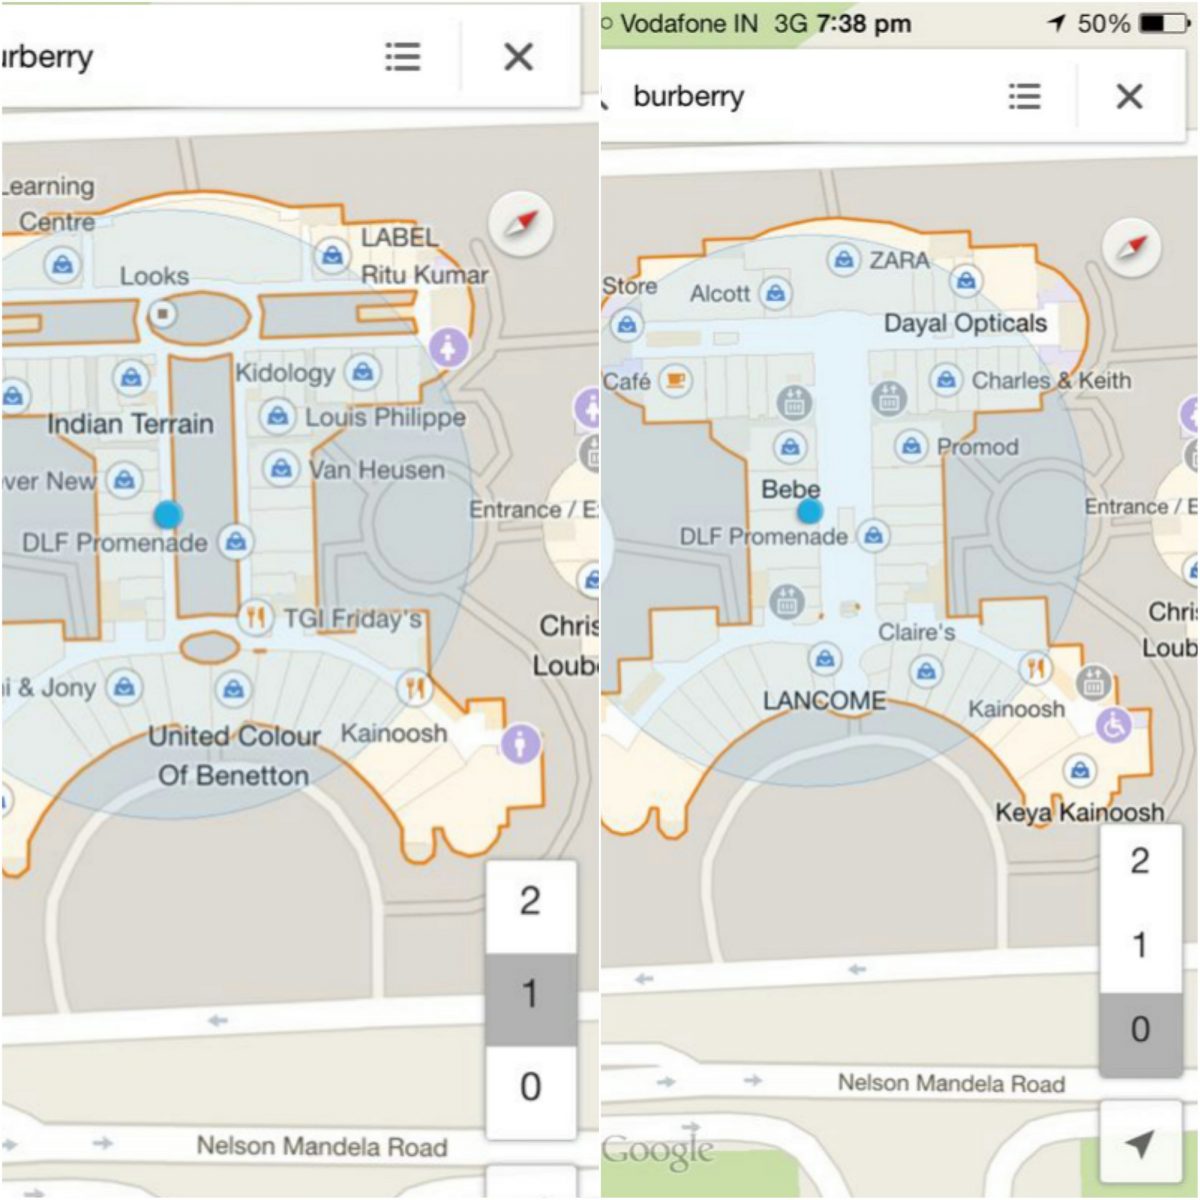Open results list icon beside burberry search, right
The height and width of the screenshot is (1200, 1200).
click(1024, 97)
